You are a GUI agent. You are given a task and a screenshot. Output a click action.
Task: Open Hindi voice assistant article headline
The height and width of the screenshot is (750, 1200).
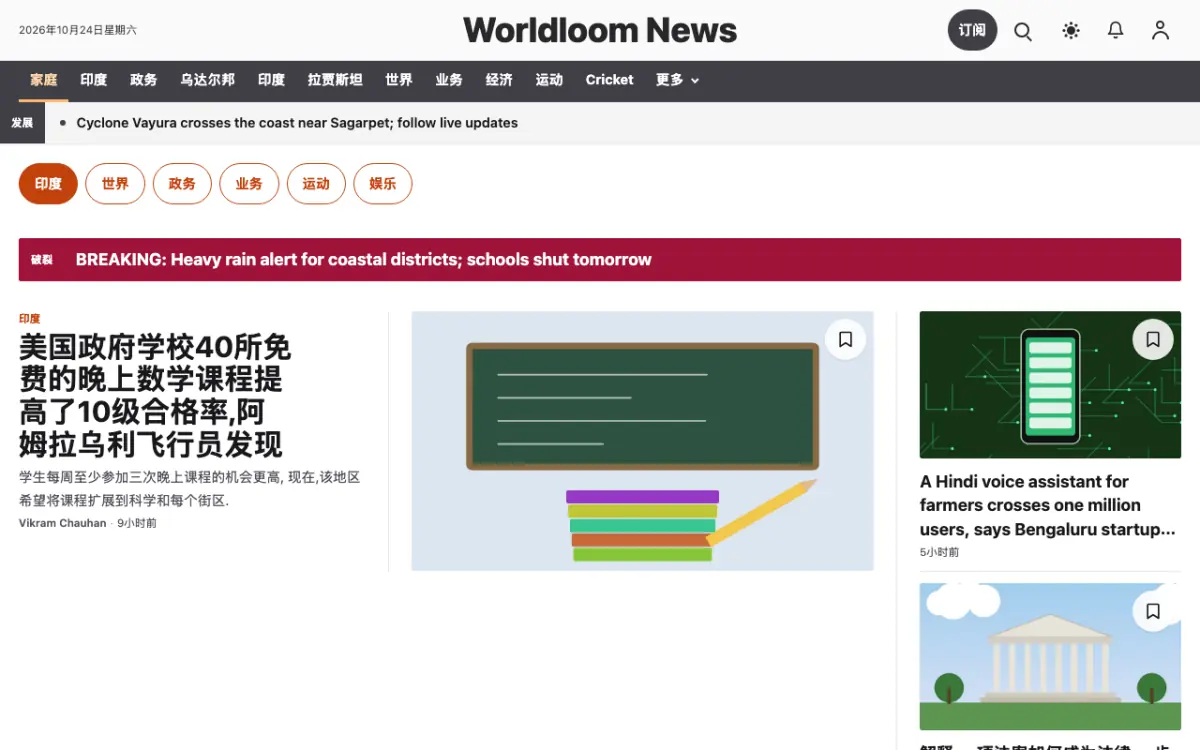[x=1047, y=505]
